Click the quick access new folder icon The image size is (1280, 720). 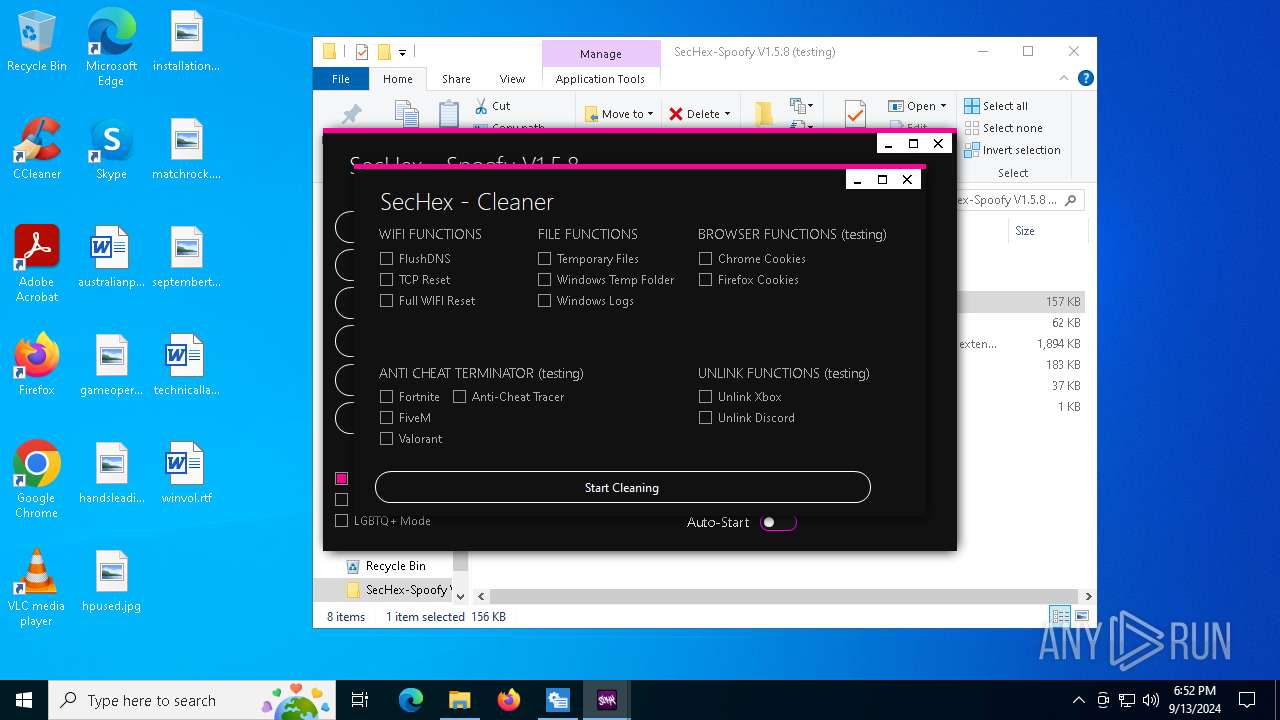click(383, 52)
